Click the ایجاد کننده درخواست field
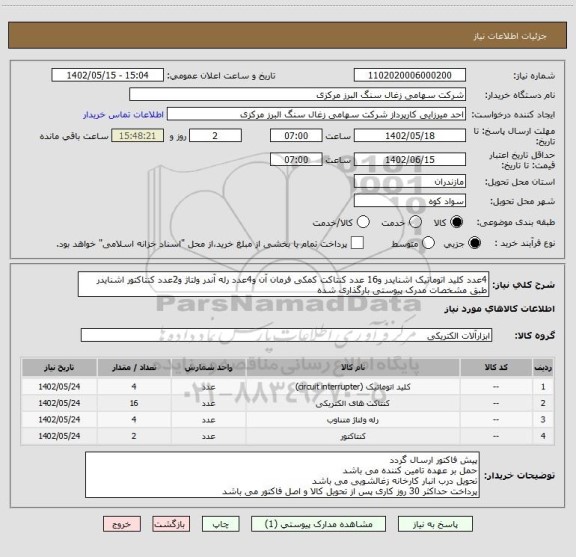The width and height of the screenshot is (576, 557). (316, 114)
